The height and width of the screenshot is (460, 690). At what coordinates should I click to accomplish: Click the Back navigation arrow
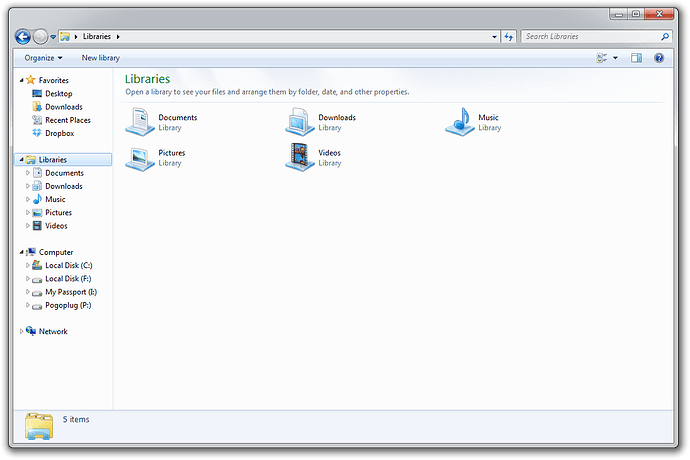pos(23,37)
